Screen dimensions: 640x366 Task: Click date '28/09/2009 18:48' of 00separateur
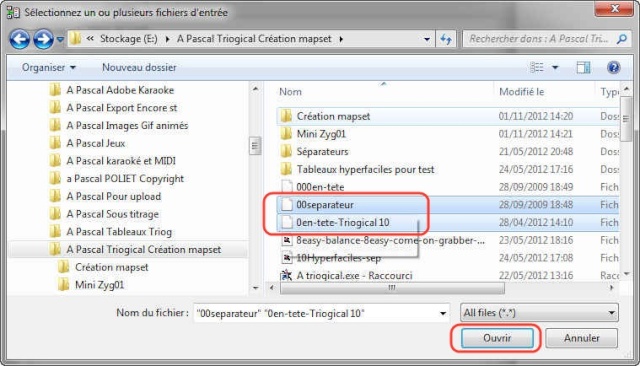pyautogui.click(x=536, y=205)
